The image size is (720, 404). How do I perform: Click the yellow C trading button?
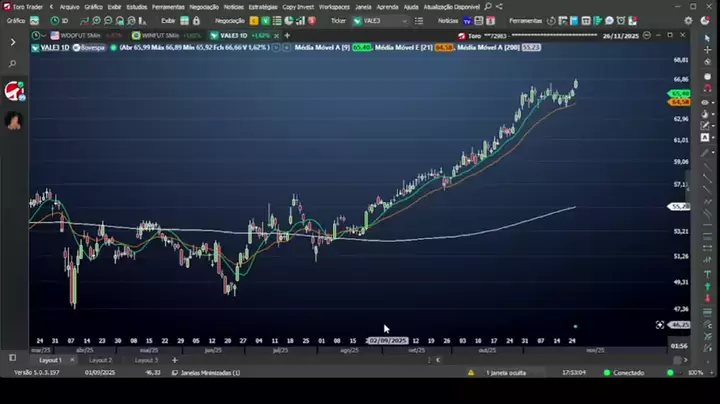coord(252,20)
